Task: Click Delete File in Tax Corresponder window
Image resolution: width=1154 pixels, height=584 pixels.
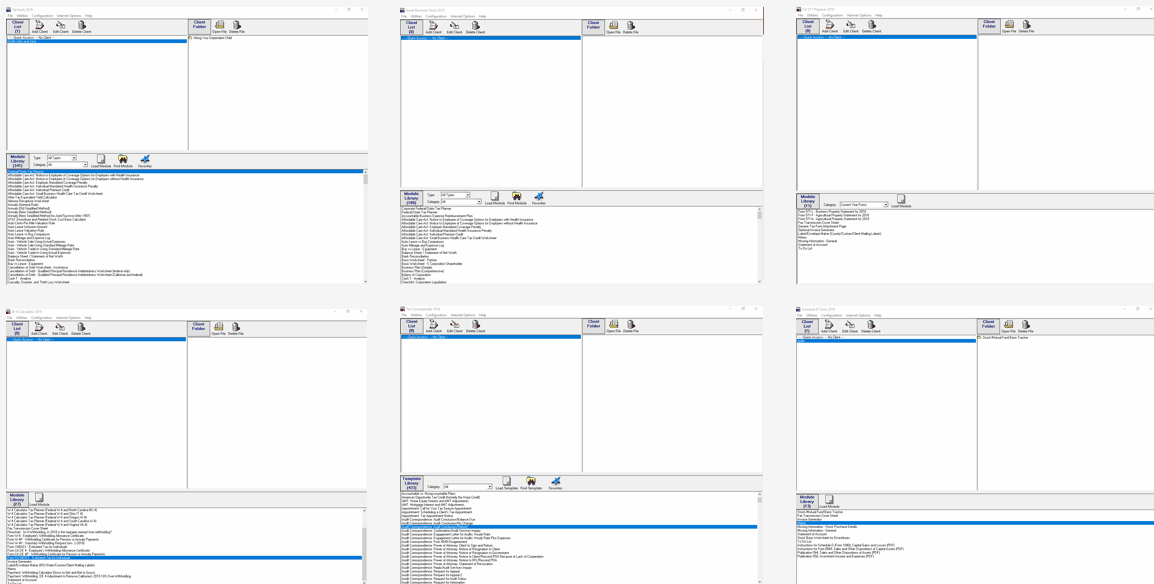Action: (630, 327)
